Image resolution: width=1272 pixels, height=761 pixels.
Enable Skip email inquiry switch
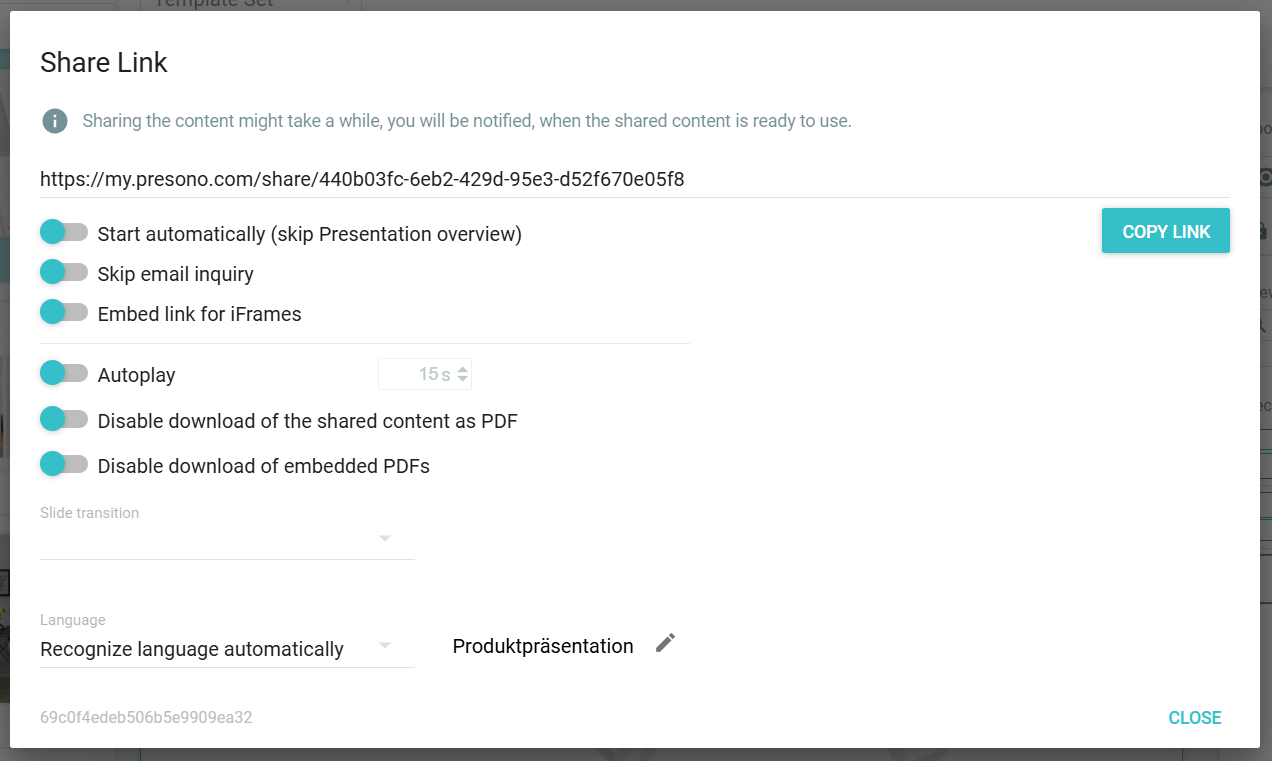[x=64, y=272]
